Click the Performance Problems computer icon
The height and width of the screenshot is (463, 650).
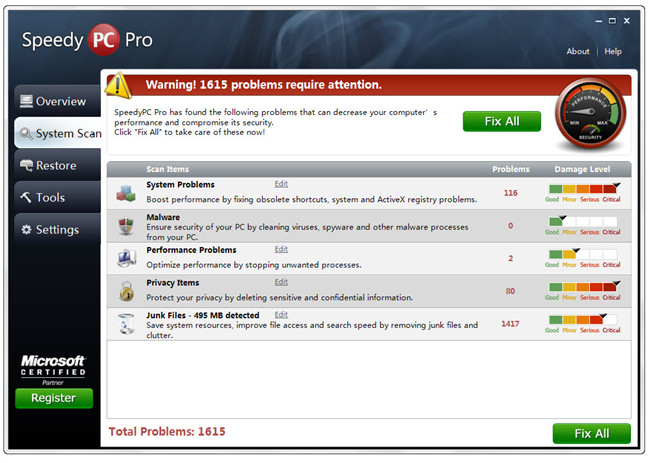[x=126, y=258]
